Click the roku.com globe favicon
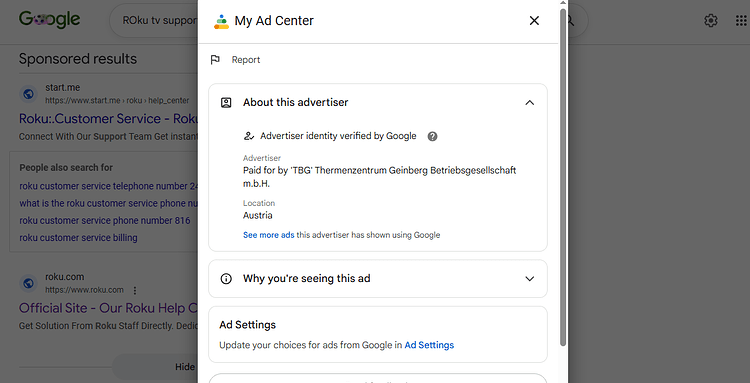The image size is (750, 383). [x=28, y=283]
